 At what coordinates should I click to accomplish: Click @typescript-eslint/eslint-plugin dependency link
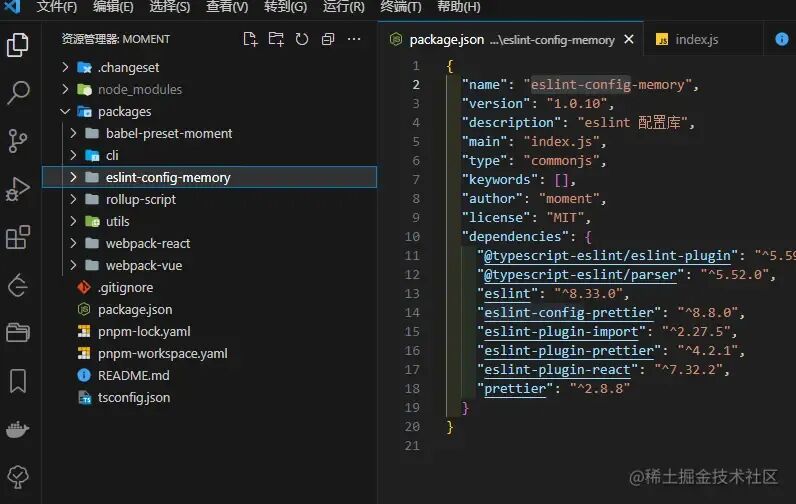pyautogui.click(x=607, y=255)
